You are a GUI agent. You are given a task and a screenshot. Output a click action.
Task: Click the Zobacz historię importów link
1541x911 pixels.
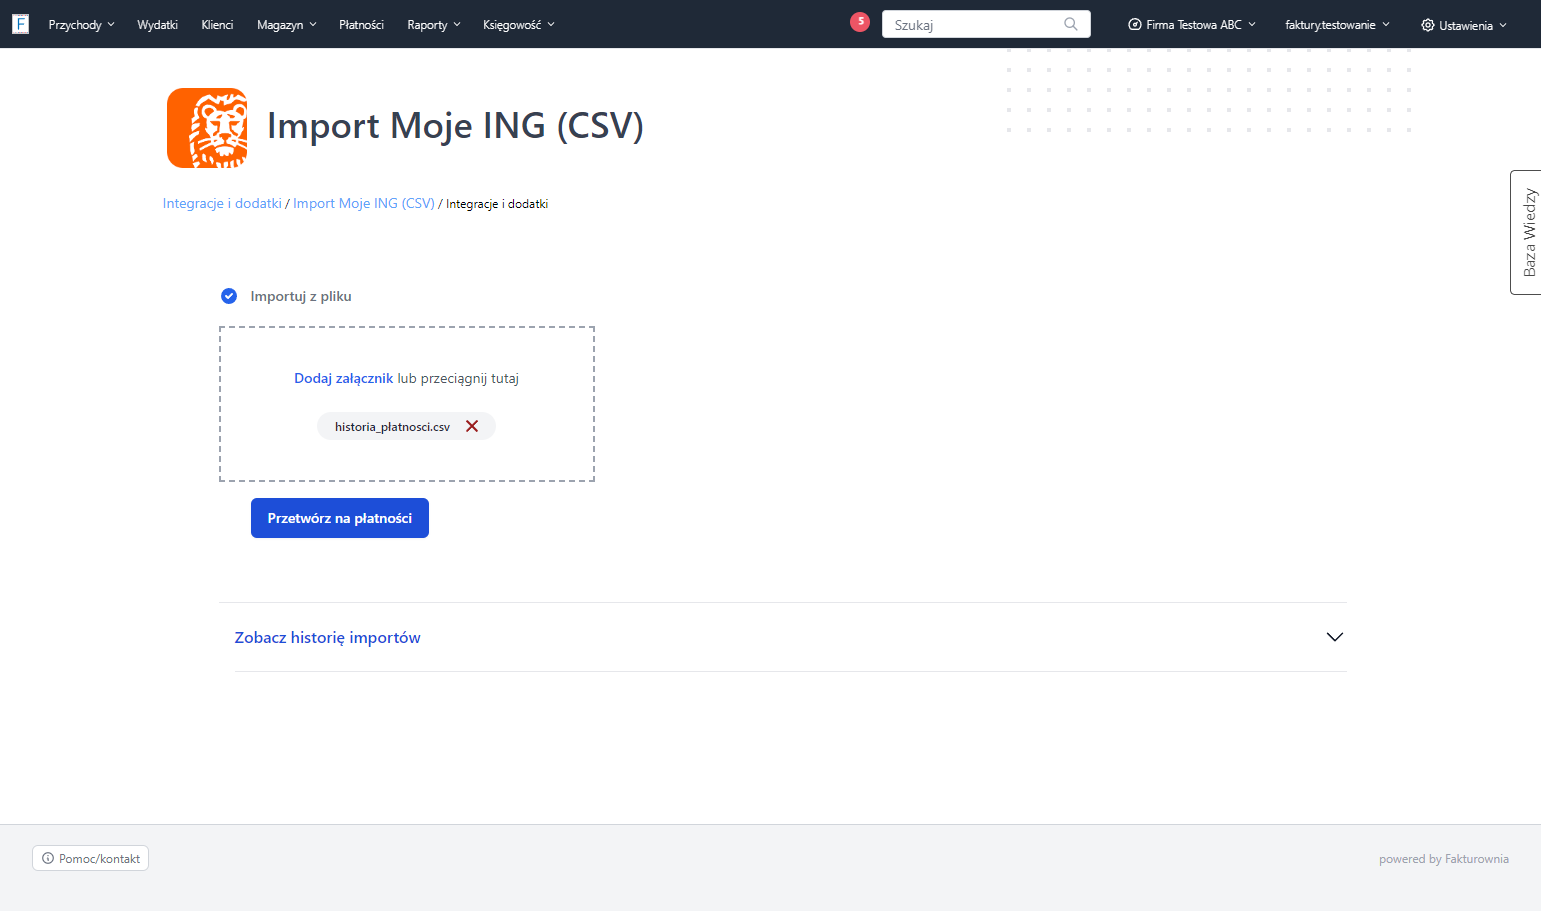click(327, 637)
